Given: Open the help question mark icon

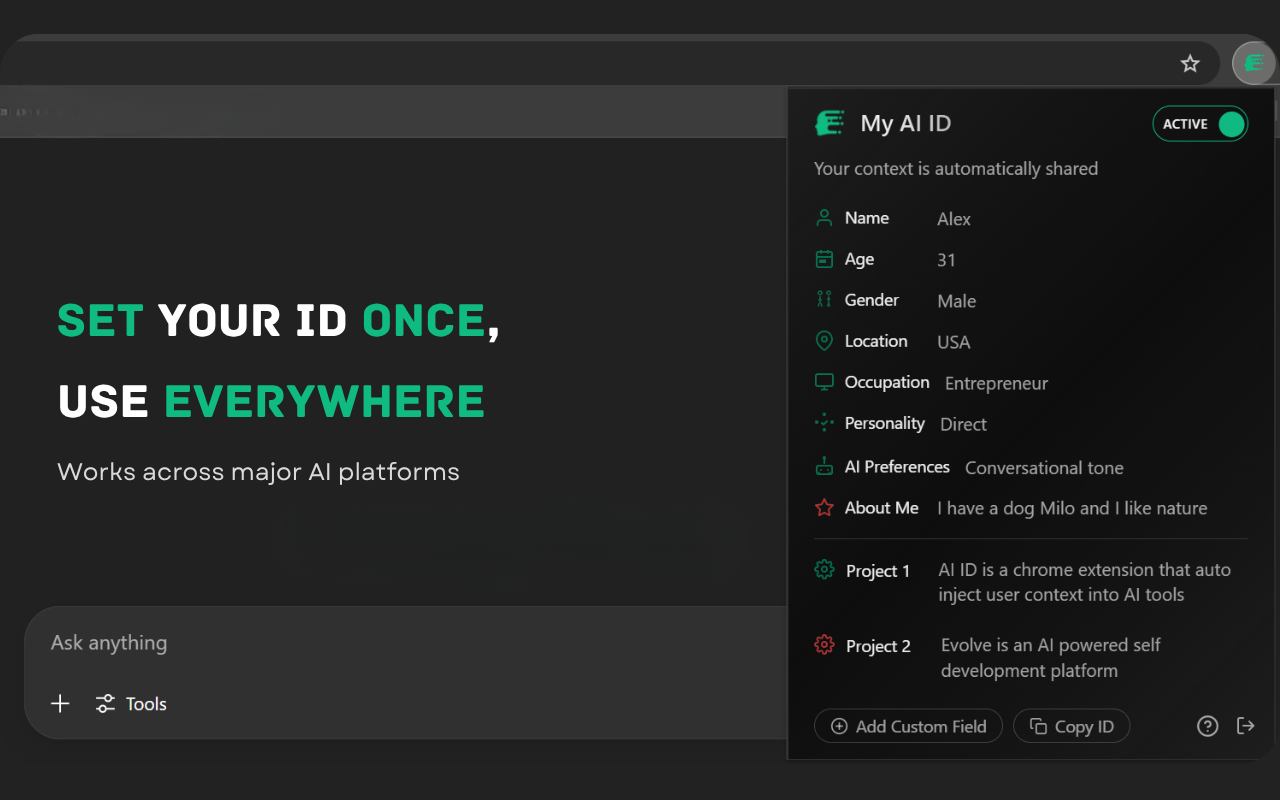Looking at the screenshot, I should pyautogui.click(x=1207, y=726).
